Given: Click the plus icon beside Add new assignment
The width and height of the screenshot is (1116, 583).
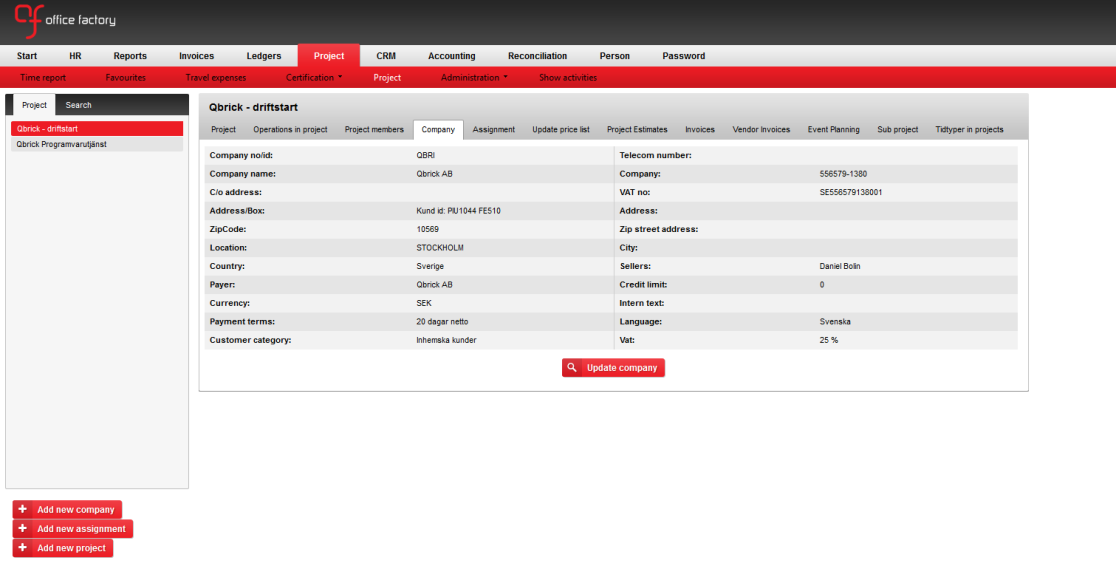Looking at the screenshot, I should coord(23,528).
